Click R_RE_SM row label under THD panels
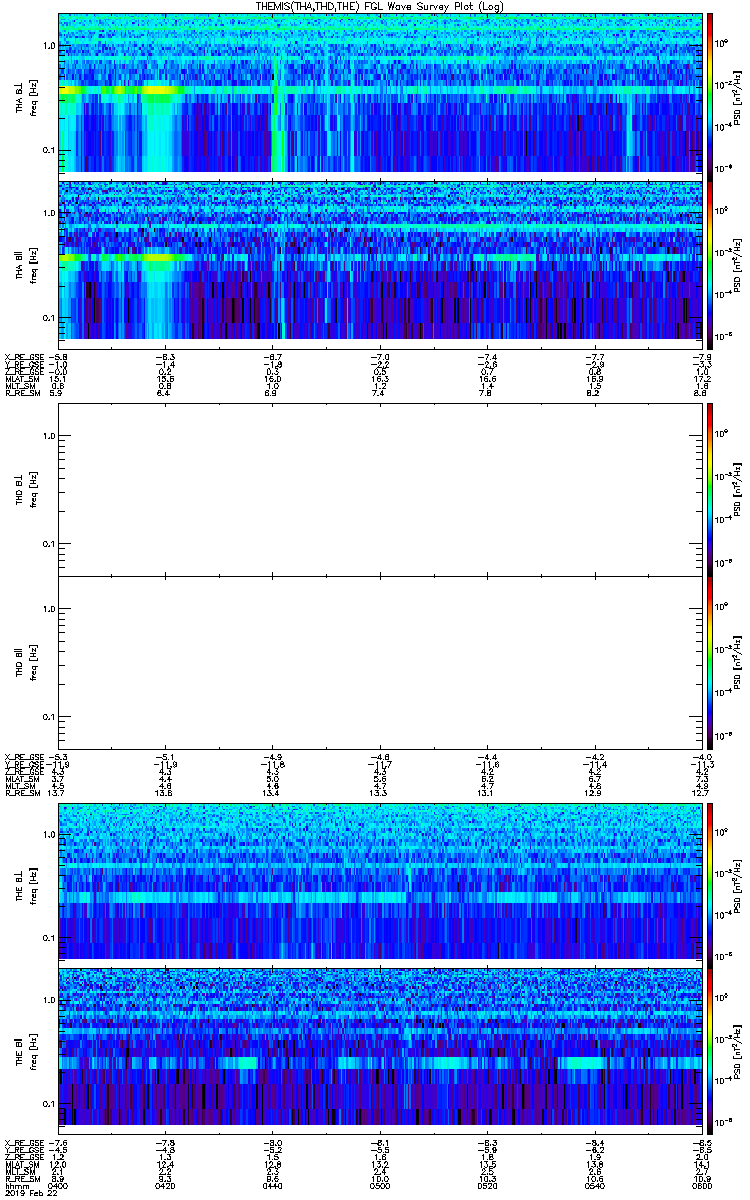 pyautogui.click(x=22, y=793)
